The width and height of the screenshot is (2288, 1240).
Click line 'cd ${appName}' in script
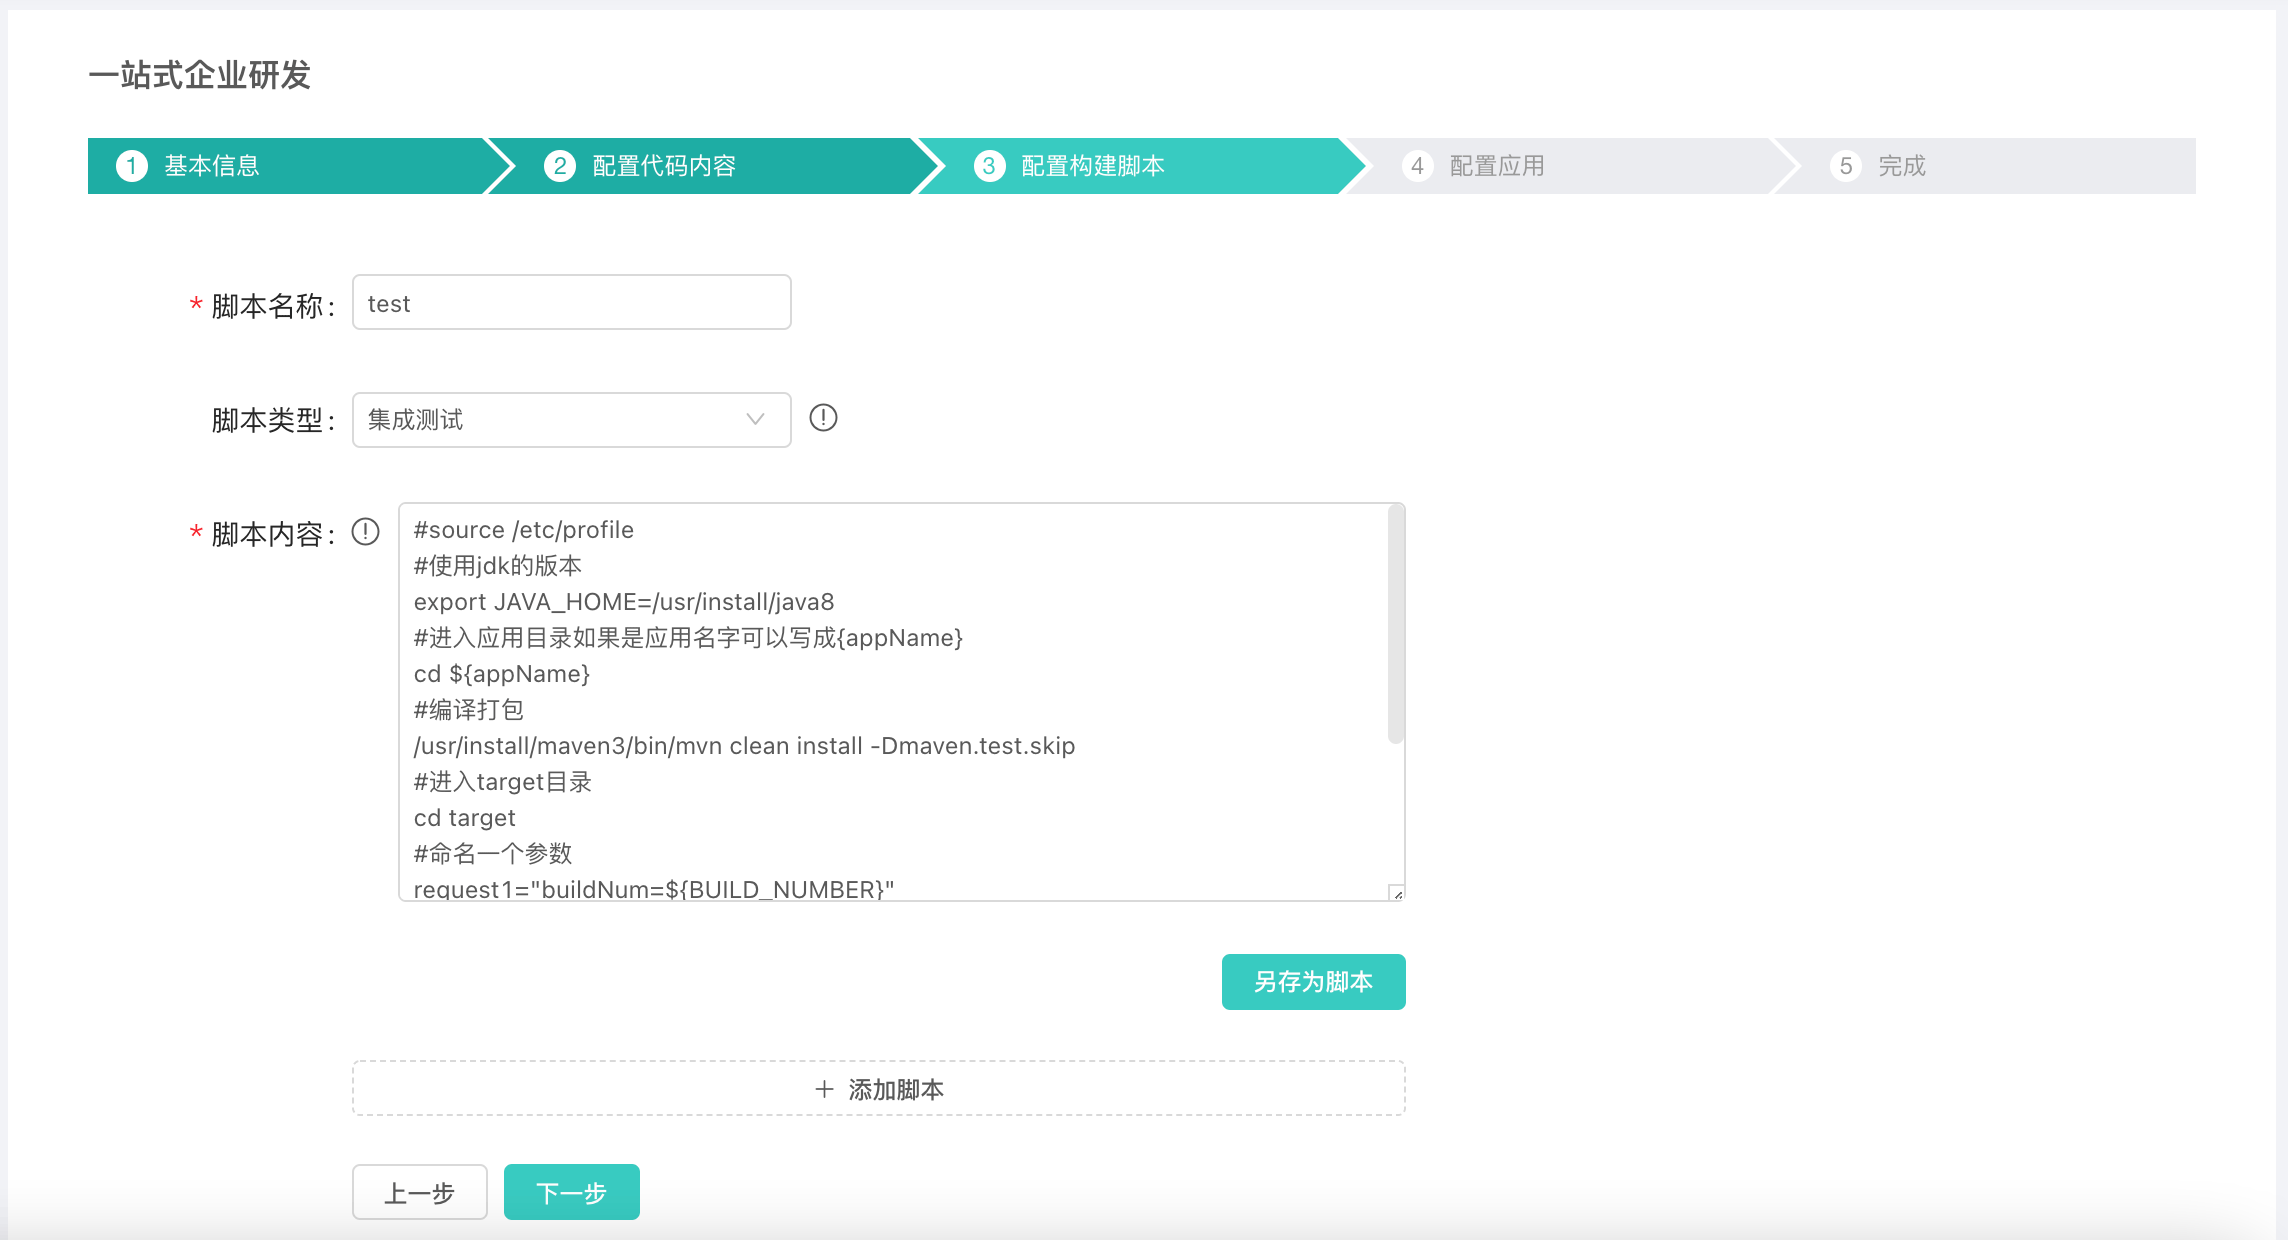tap(502, 674)
